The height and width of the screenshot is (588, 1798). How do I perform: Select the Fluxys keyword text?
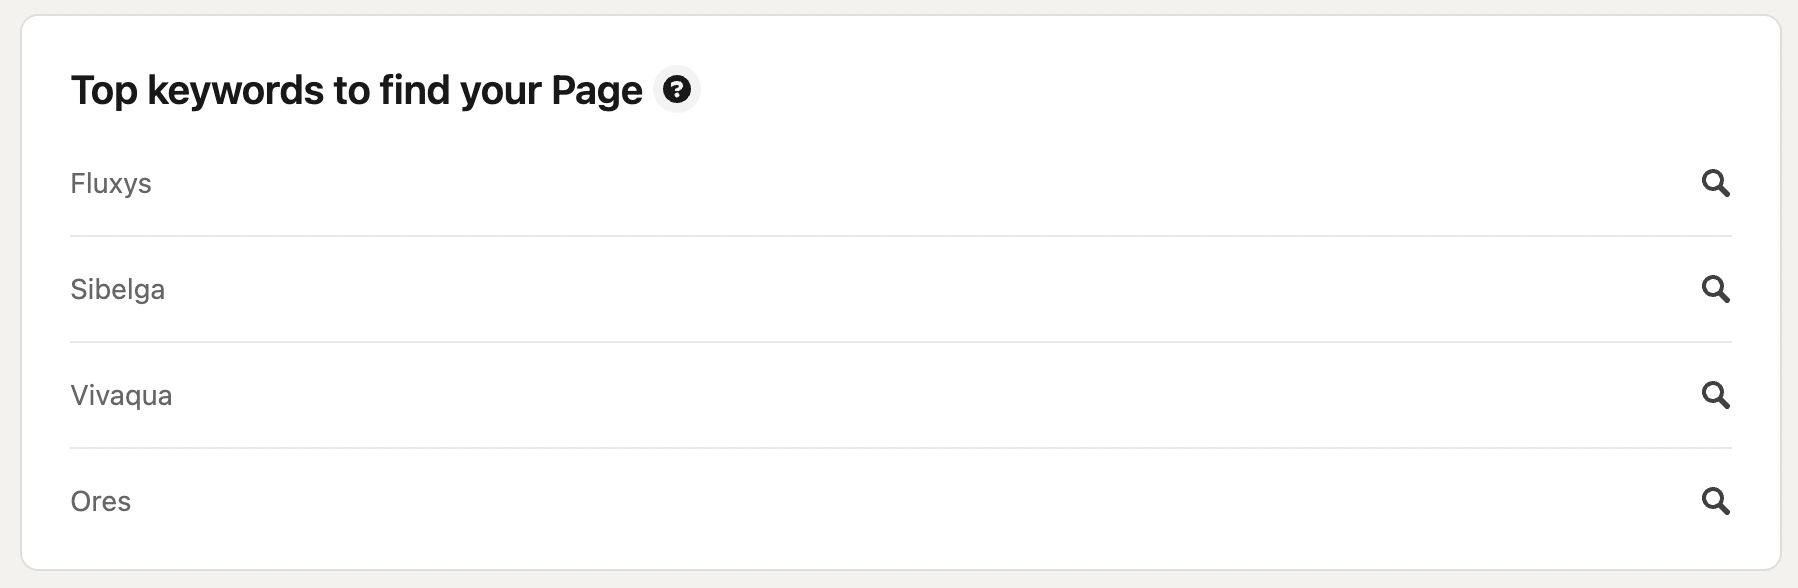tap(111, 184)
